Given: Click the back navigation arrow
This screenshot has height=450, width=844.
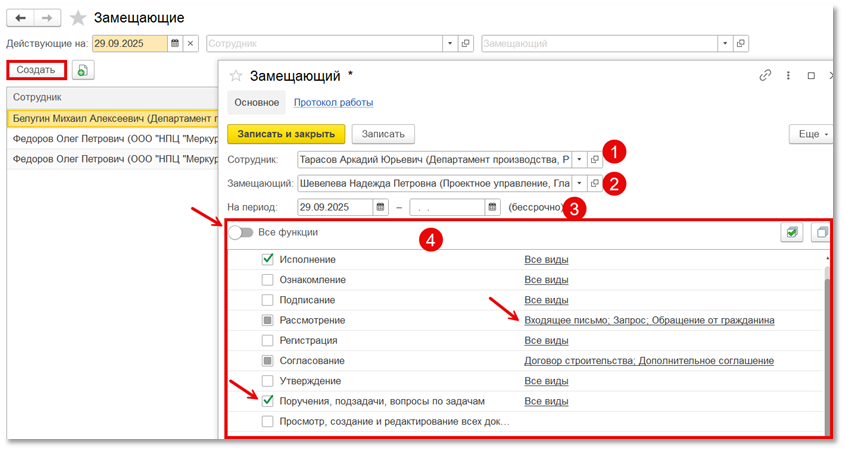Looking at the screenshot, I should 20,19.
